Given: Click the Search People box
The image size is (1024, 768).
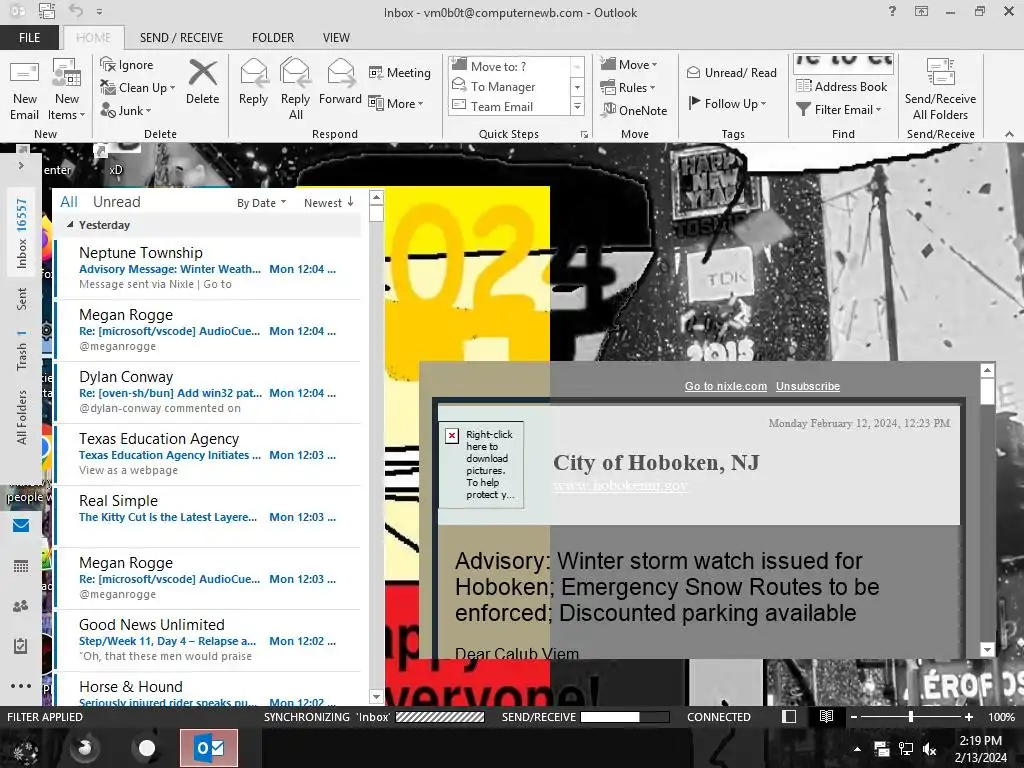Looking at the screenshot, I should pyautogui.click(x=843, y=63).
